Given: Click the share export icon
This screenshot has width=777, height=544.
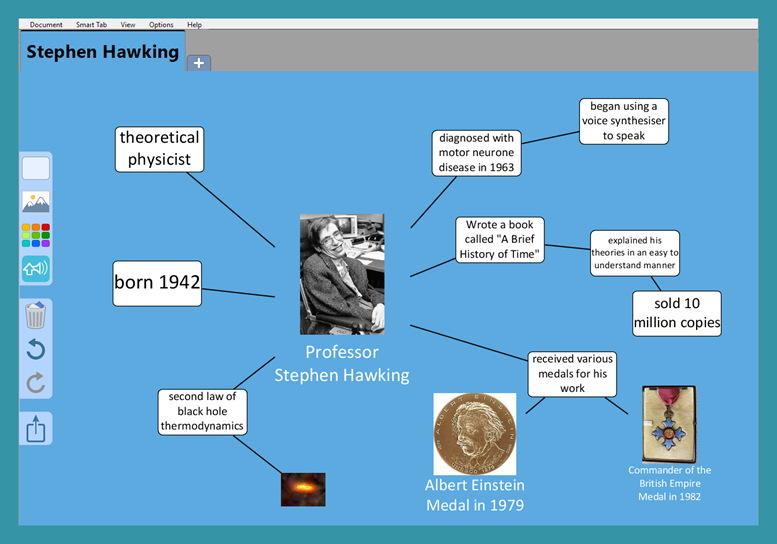Looking at the screenshot, I should click(x=35, y=429).
